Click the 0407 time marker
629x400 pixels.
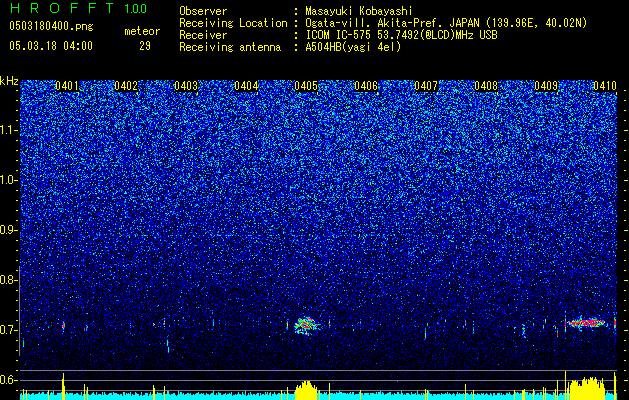coord(426,86)
